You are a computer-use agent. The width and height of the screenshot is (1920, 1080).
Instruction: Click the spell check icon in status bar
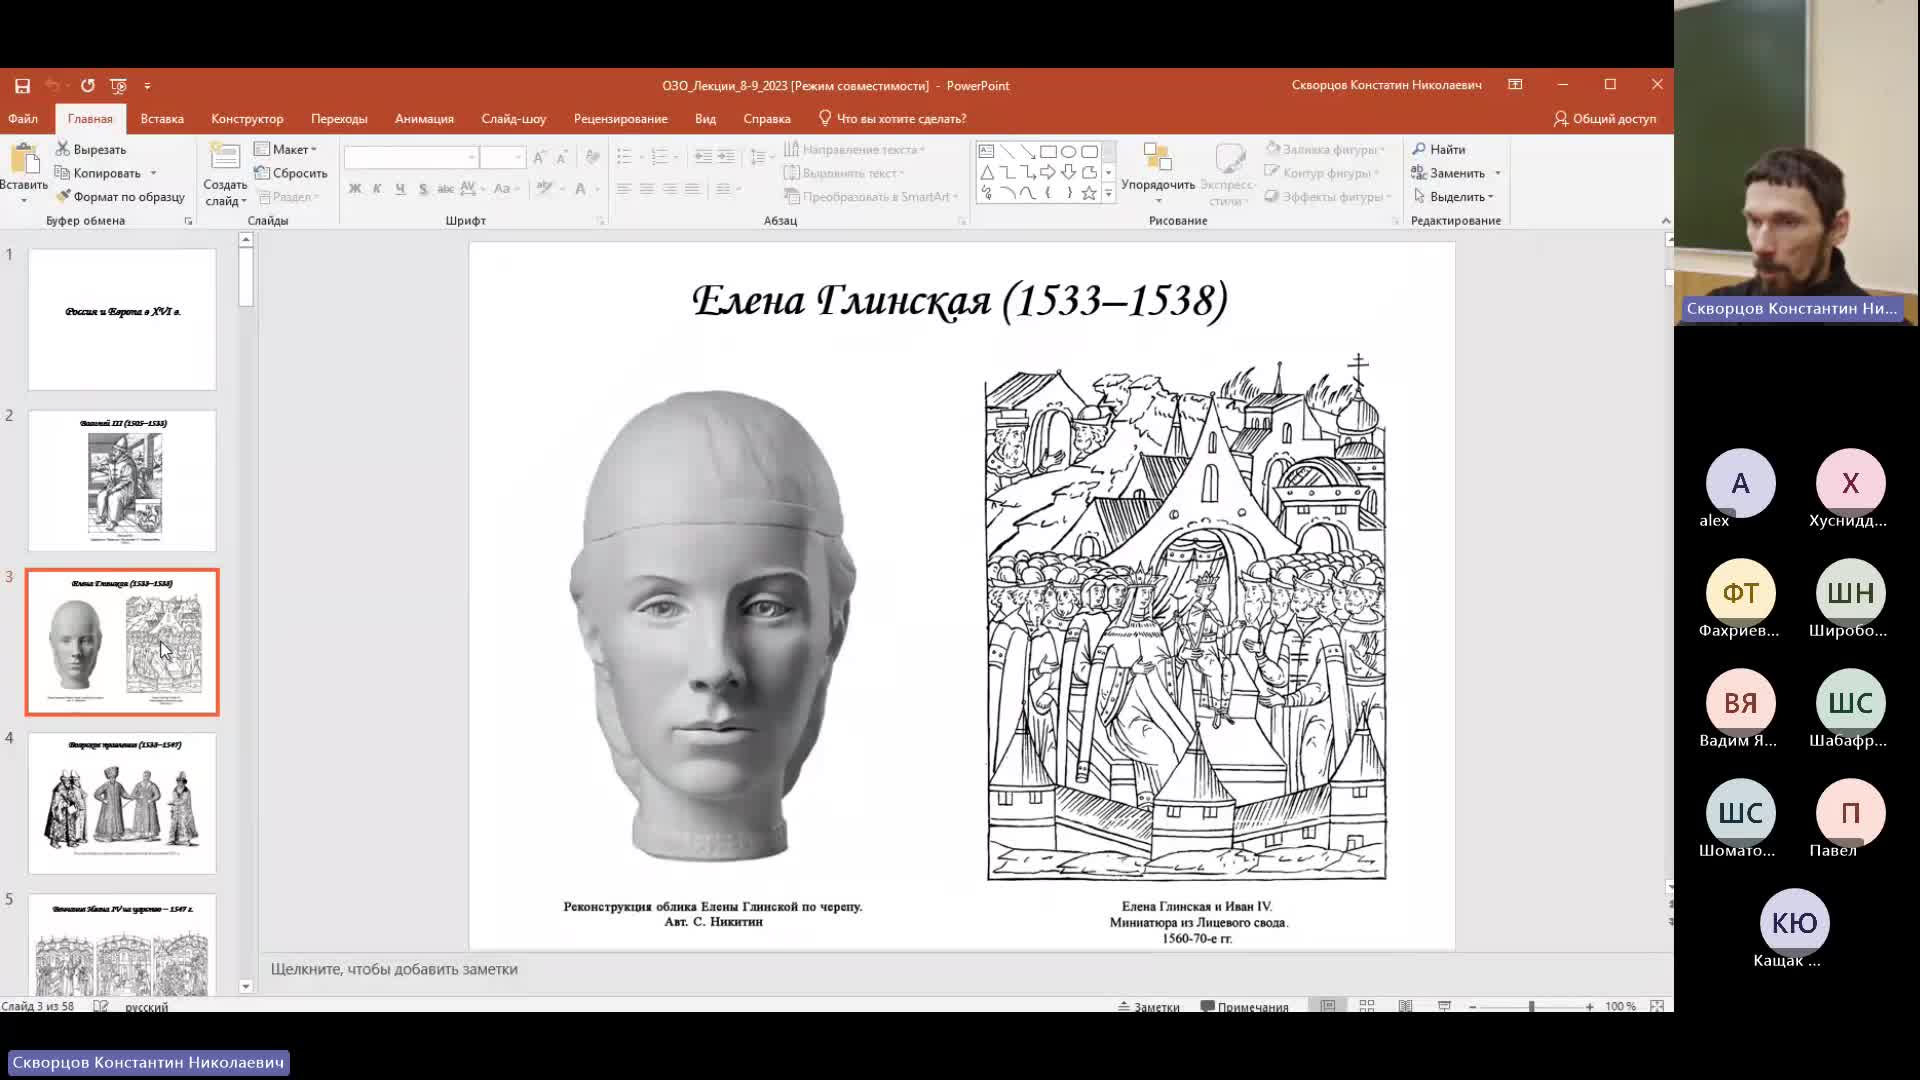pyautogui.click(x=101, y=1006)
